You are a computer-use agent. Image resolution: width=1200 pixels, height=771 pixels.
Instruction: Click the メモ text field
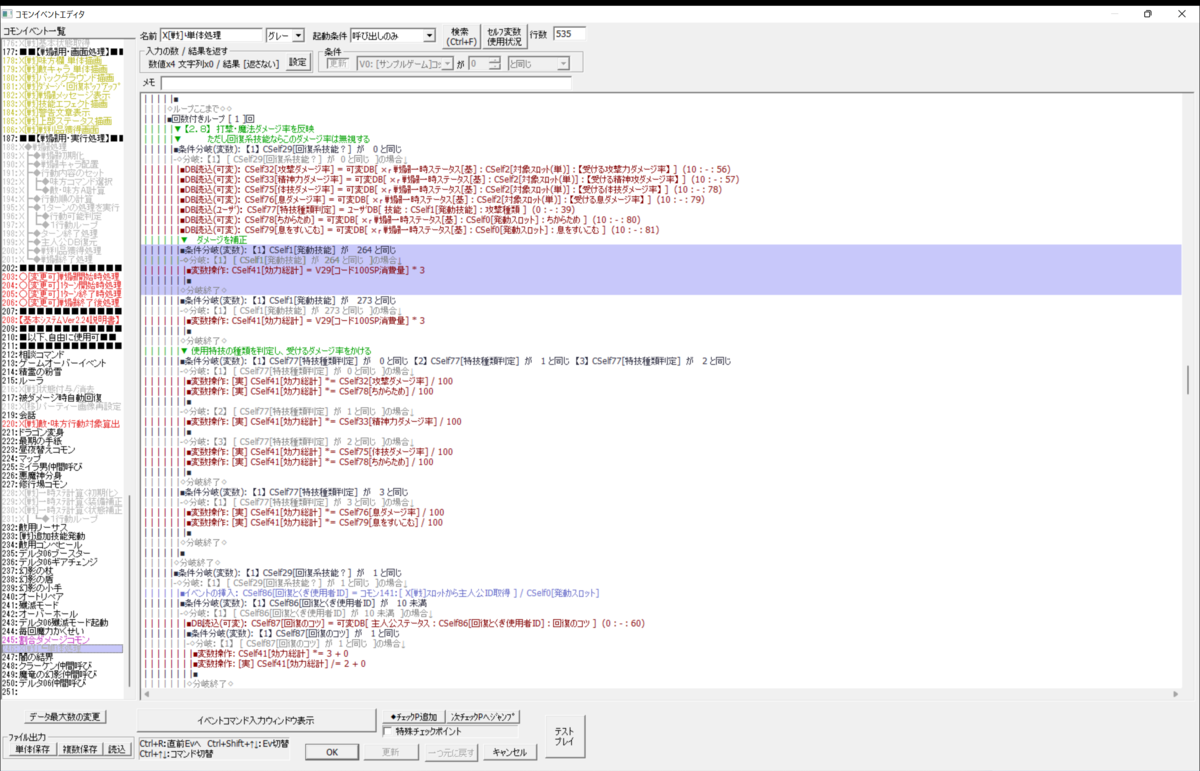pos(365,82)
